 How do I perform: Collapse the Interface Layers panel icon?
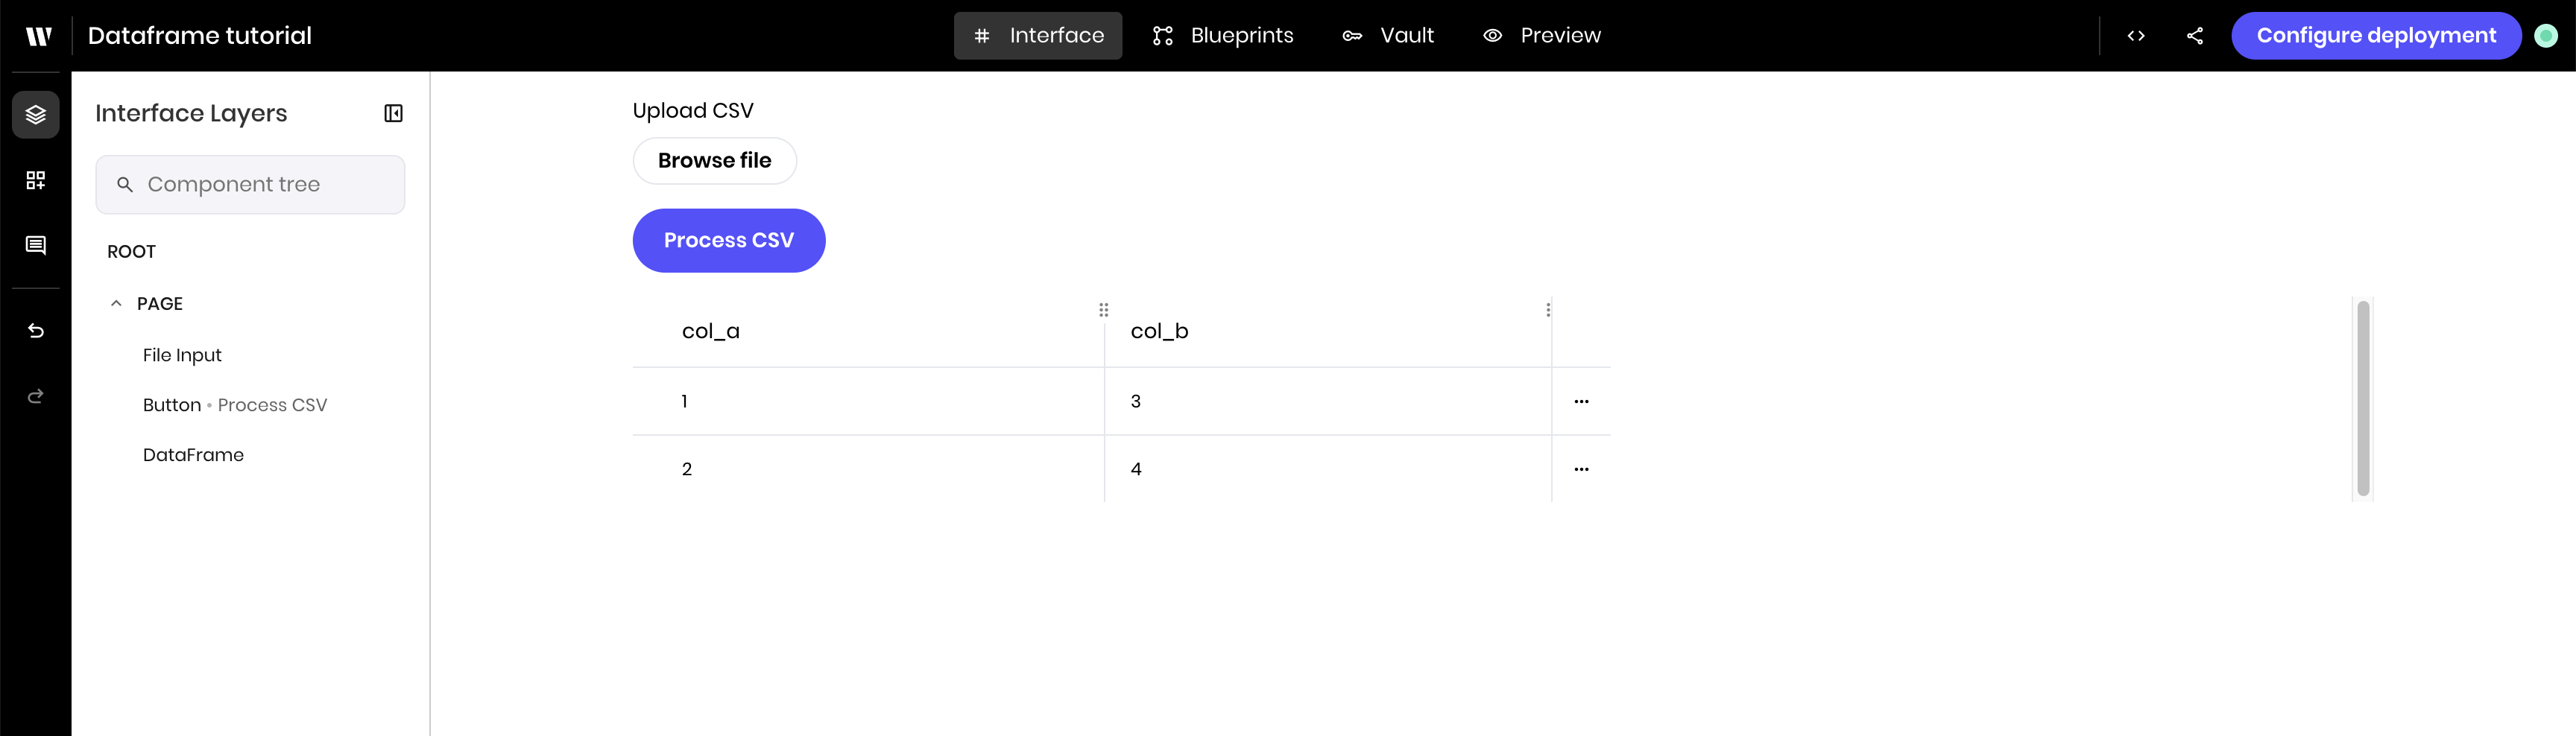[x=393, y=113]
